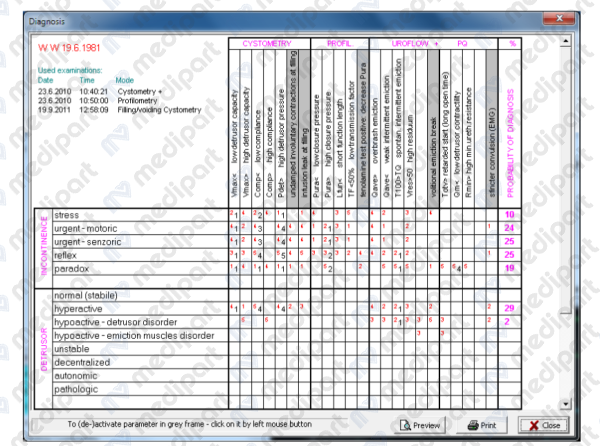Select the 'paradox' incontinence row

[x=140, y=269]
